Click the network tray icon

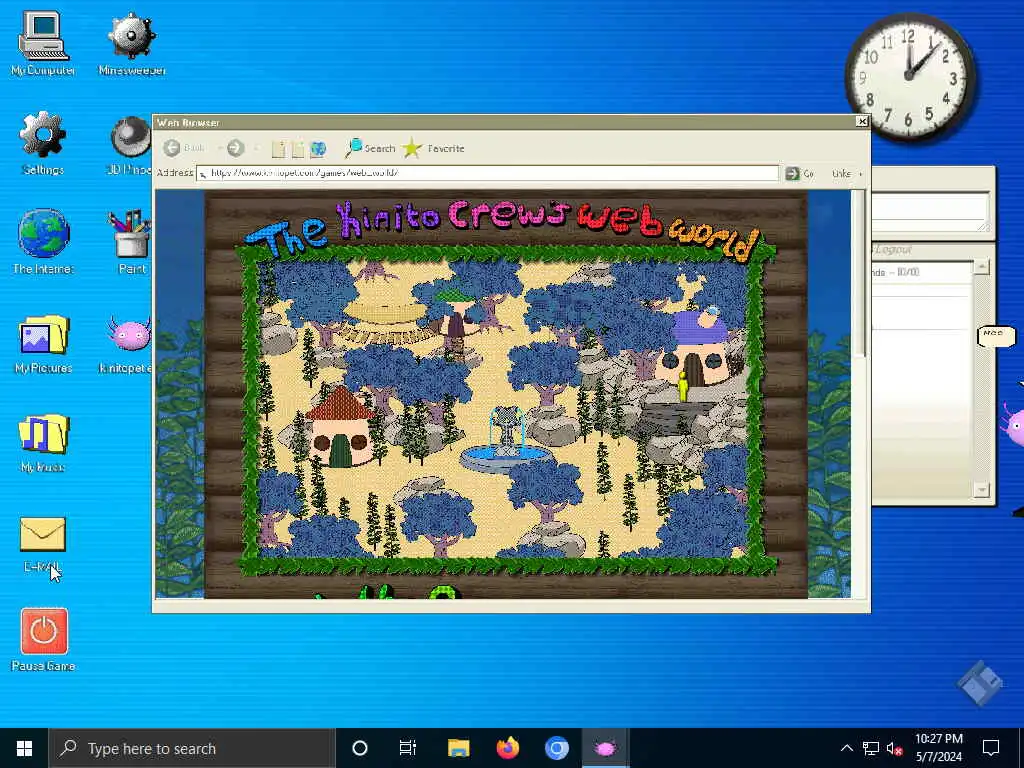pos(871,748)
